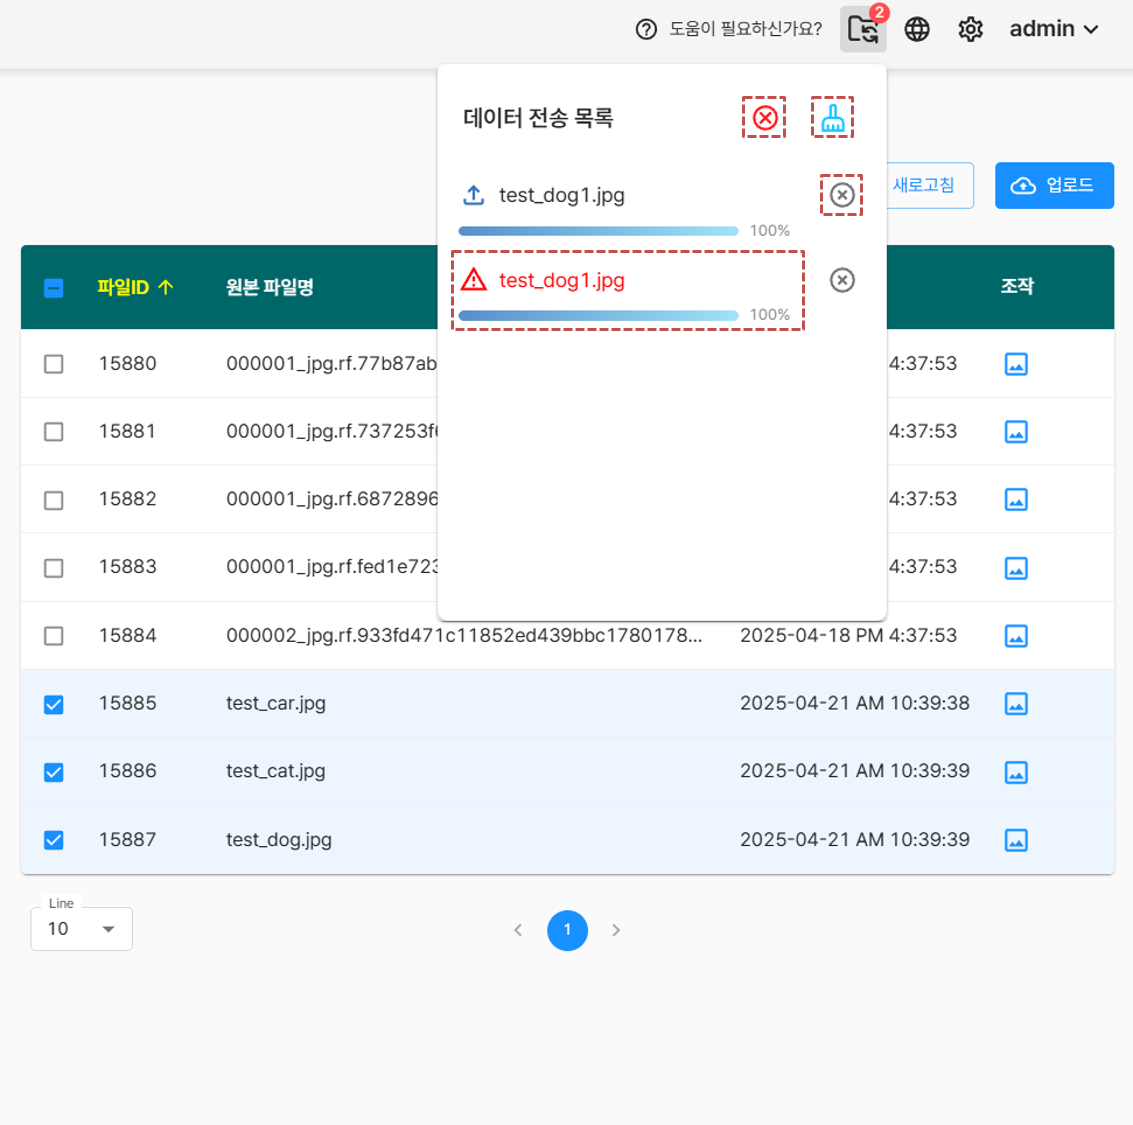Image resolution: width=1133 pixels, height=1125 pixels.
Task: Click the test_cat.jpg file name
Action: [x=276, y=772]
